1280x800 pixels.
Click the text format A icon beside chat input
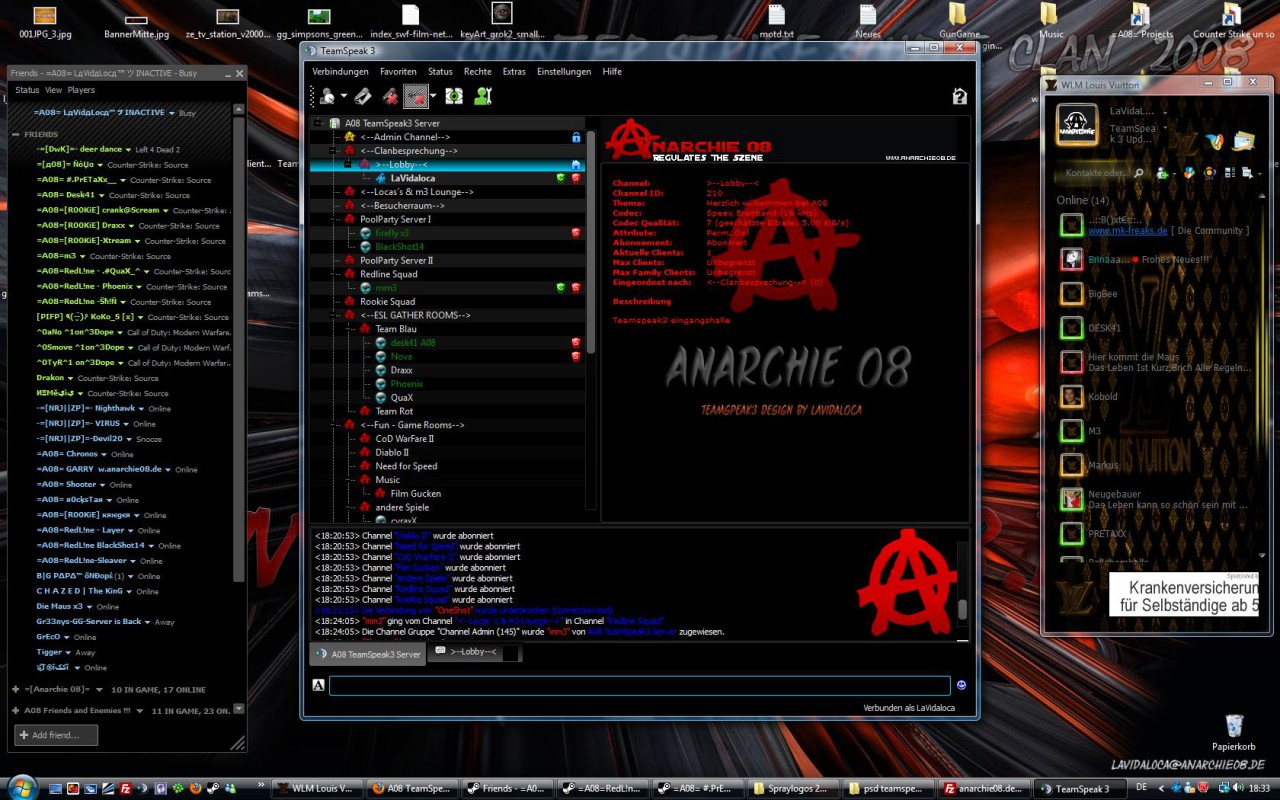click(318, 686)
